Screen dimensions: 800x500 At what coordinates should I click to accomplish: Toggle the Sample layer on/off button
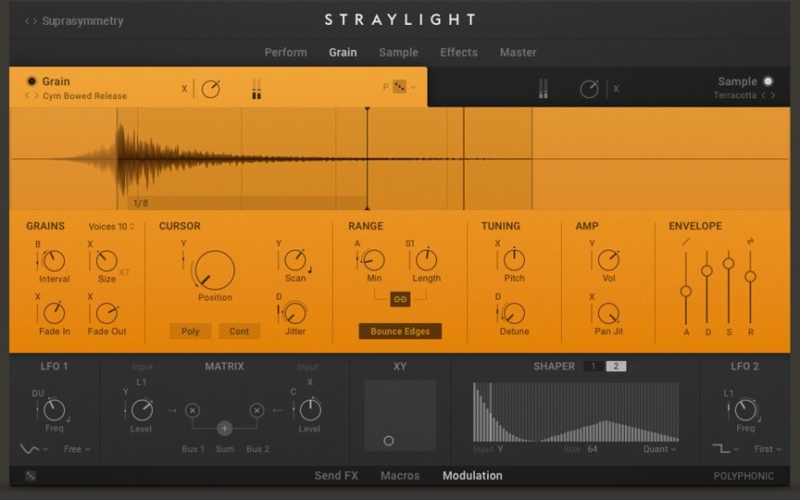pyautogui.click(x=768, y=81)
